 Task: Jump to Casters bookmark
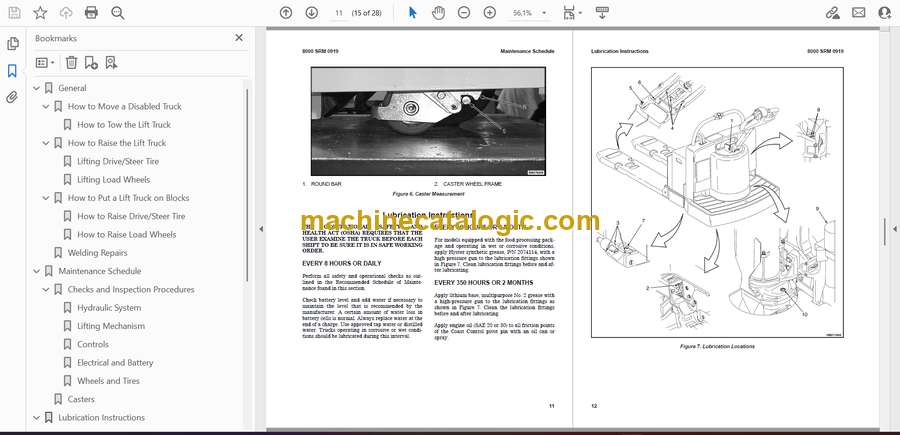pos(81,399)
